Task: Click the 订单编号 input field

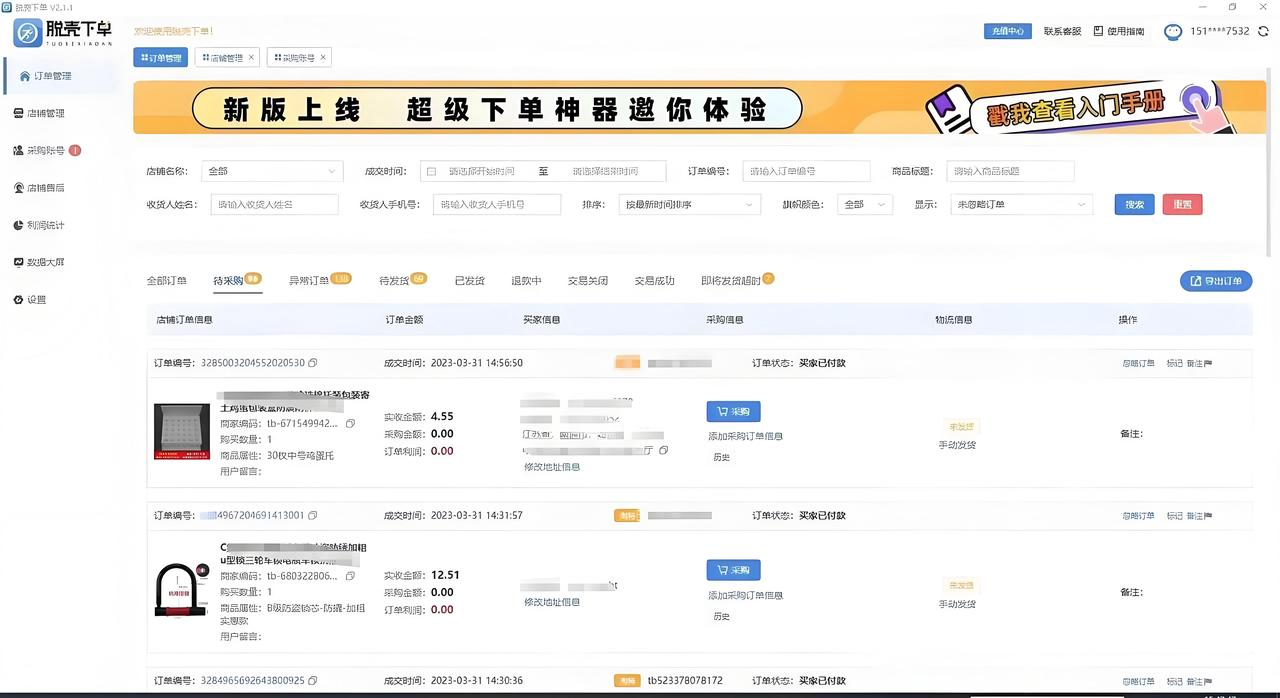Action: pos(806,171)
